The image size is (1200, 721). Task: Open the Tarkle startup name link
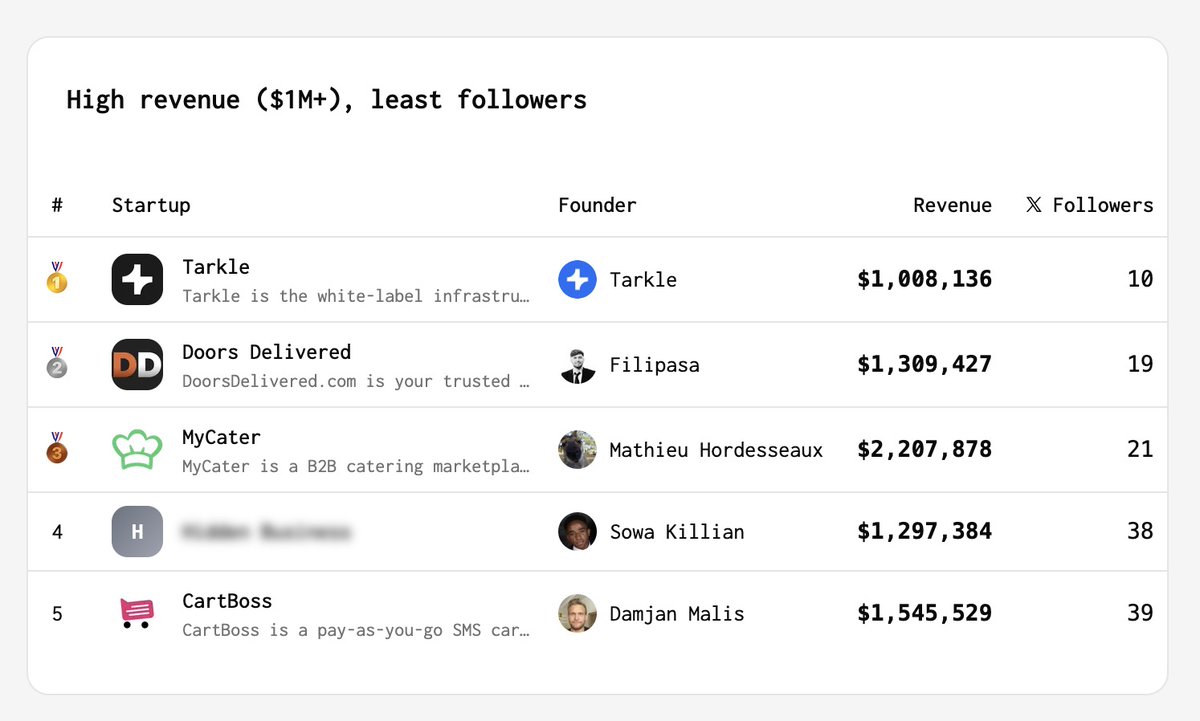(x=216, y=267)
